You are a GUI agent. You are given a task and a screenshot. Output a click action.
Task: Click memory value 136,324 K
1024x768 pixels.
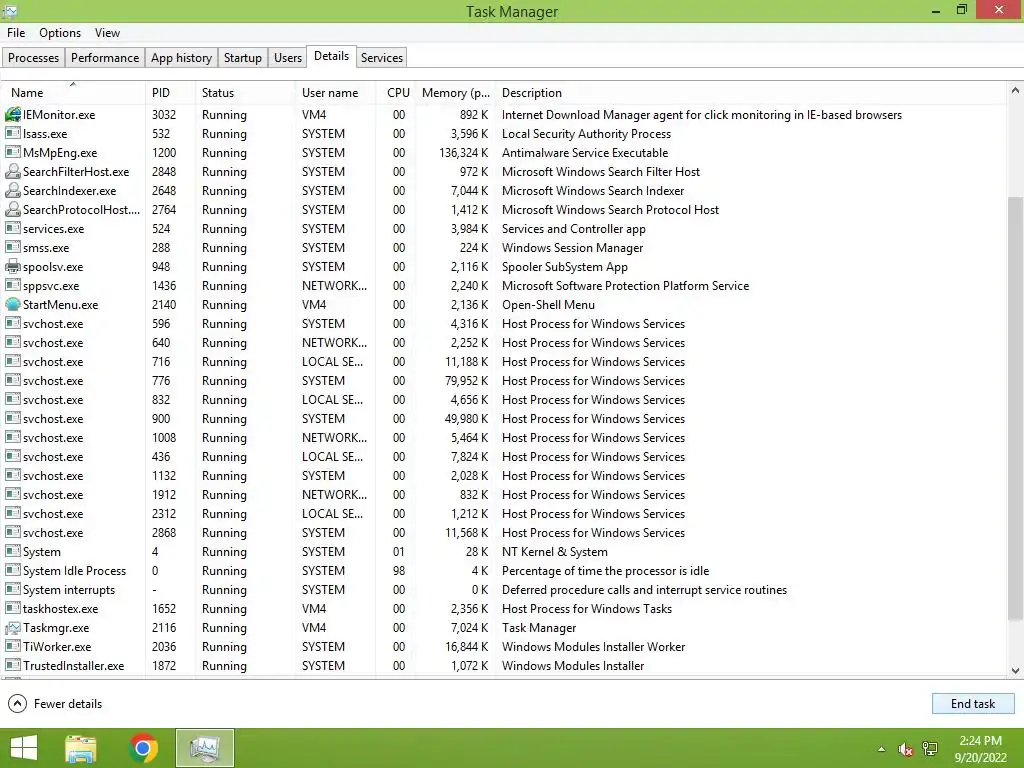[463, 153]
